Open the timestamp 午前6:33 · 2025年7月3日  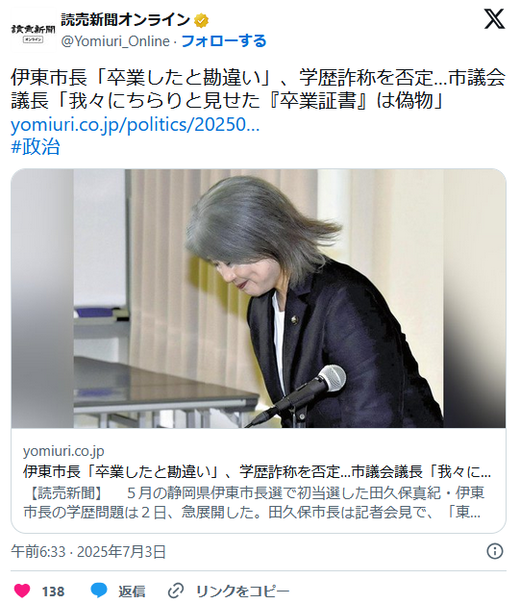click(x=88, y=552)
